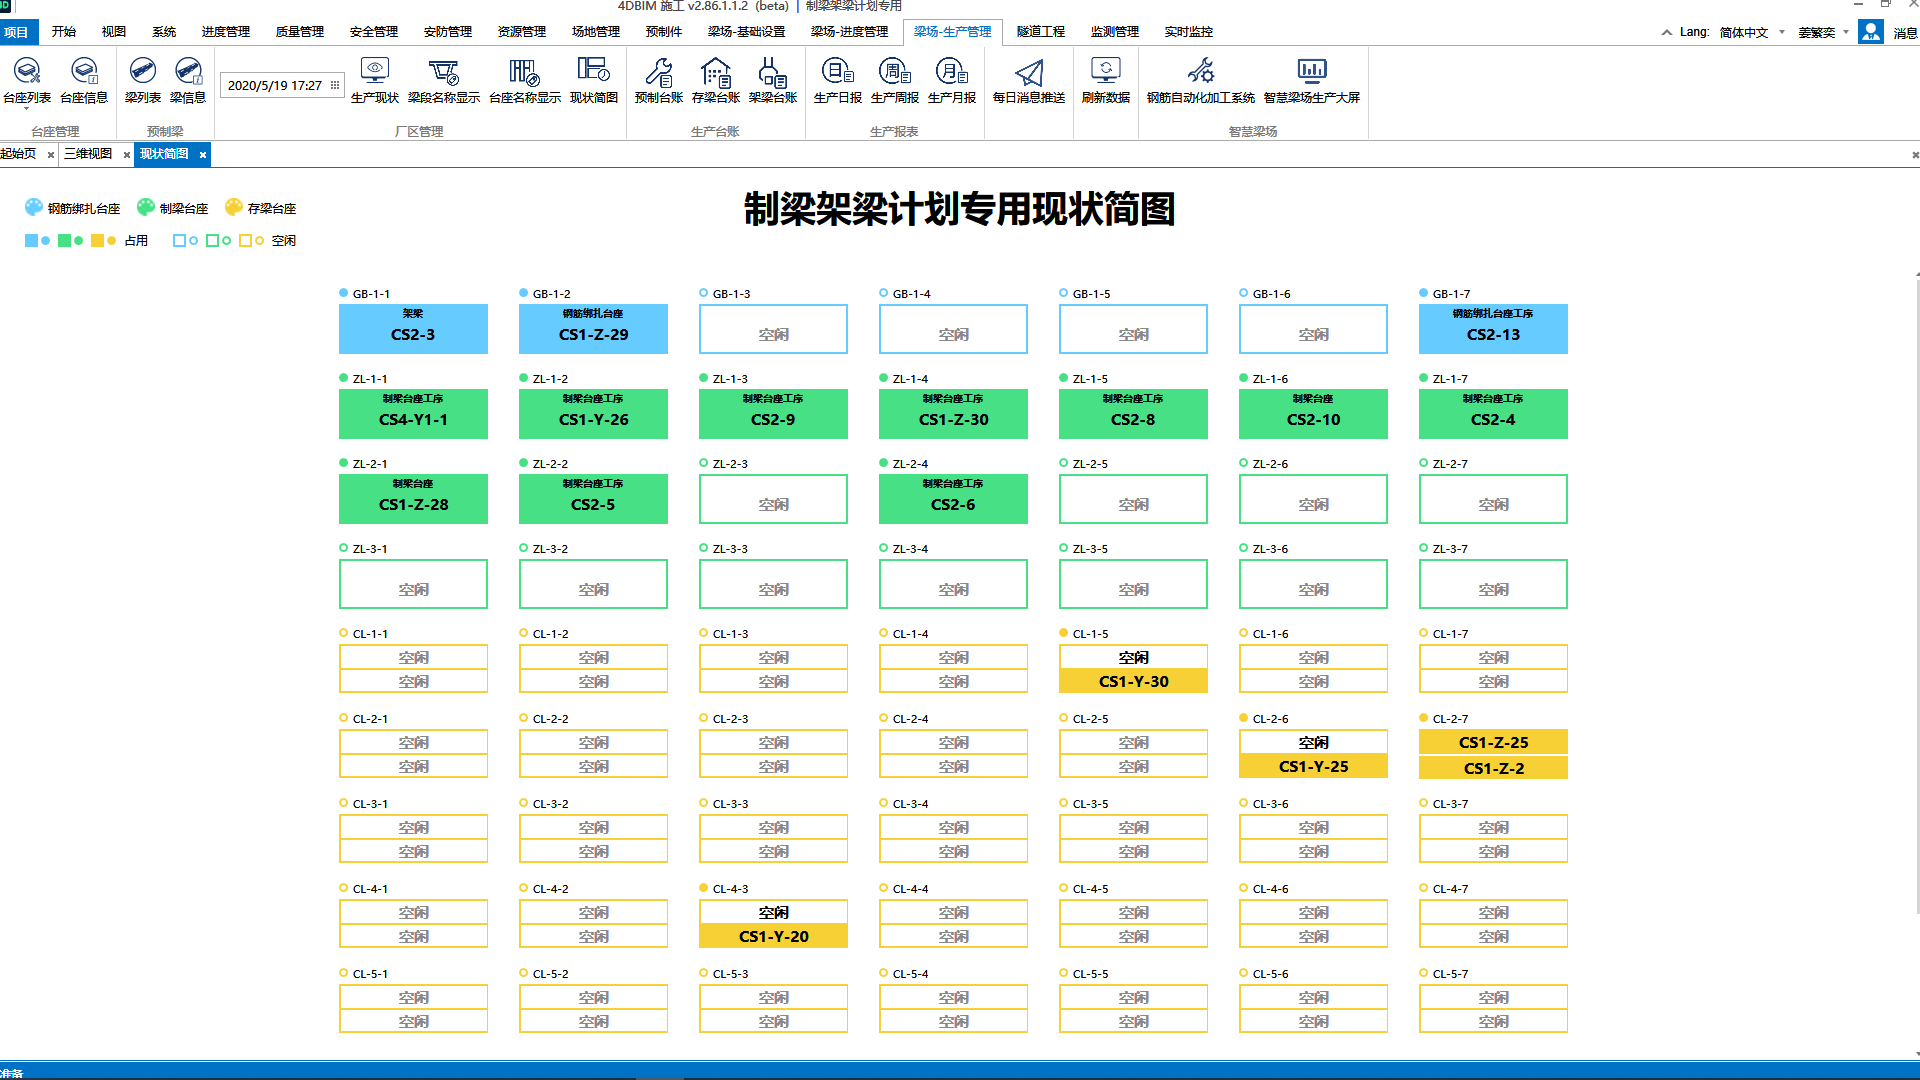1920x1080 pixels.
Task: Expand the 台座列表 dropdown arrow
Action: [x=27, y=108]
